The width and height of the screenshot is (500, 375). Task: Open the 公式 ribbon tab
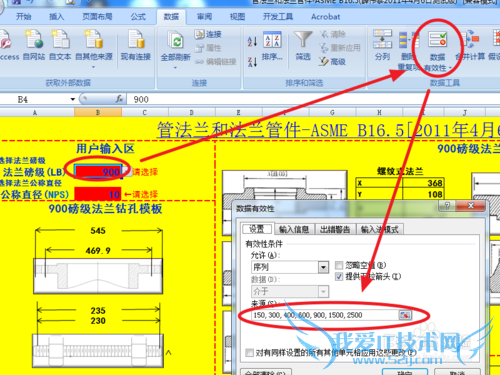click(138, 17)
